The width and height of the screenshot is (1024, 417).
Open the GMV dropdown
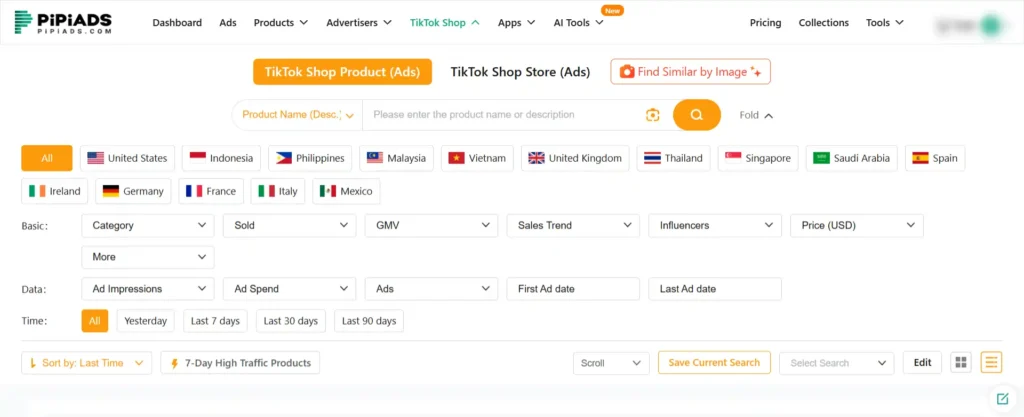[x=432, y=225]
